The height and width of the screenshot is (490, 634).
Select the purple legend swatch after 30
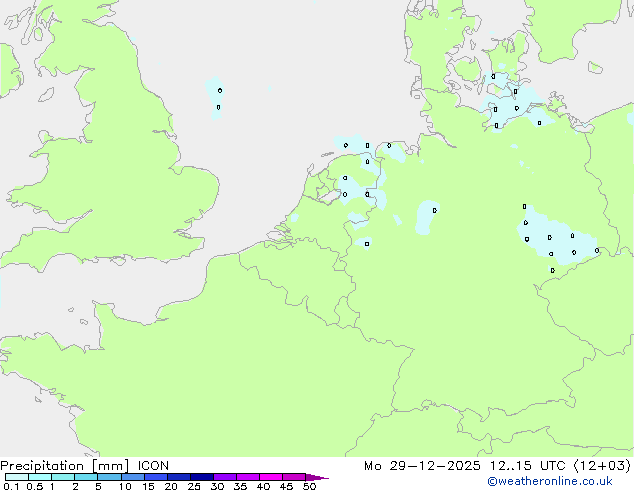pyautogui.click(x=225, y=478)
